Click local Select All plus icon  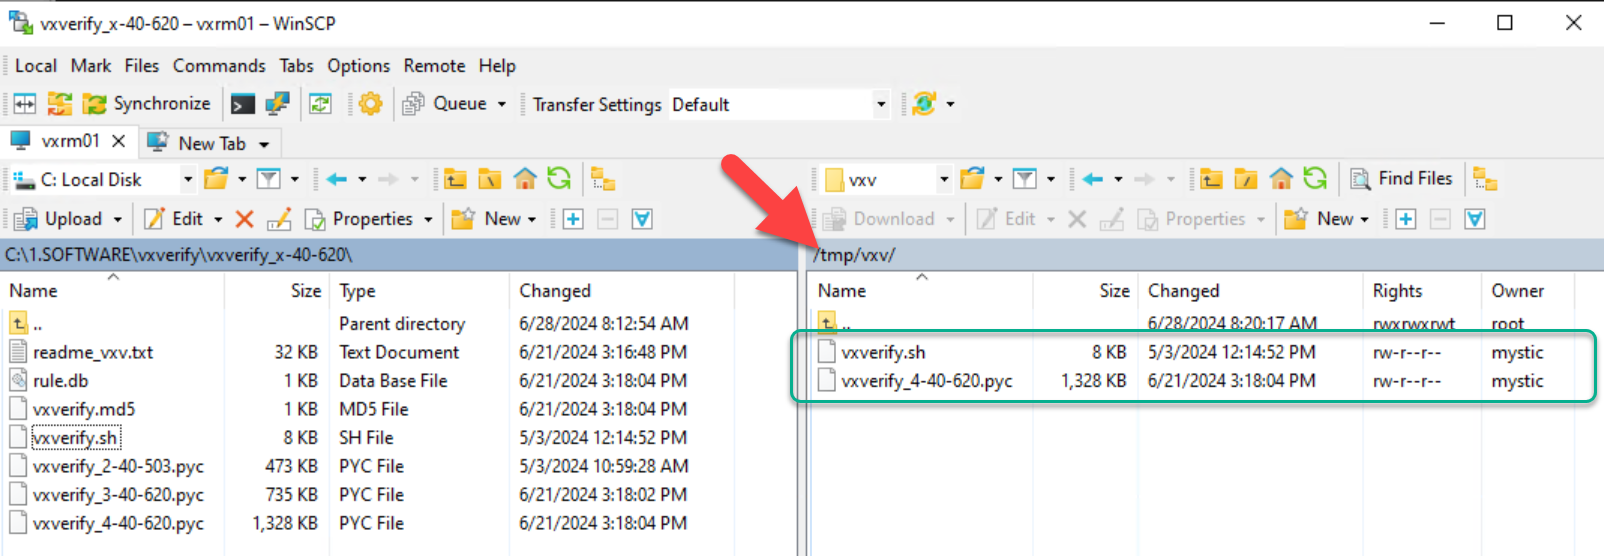click(573, 219)
